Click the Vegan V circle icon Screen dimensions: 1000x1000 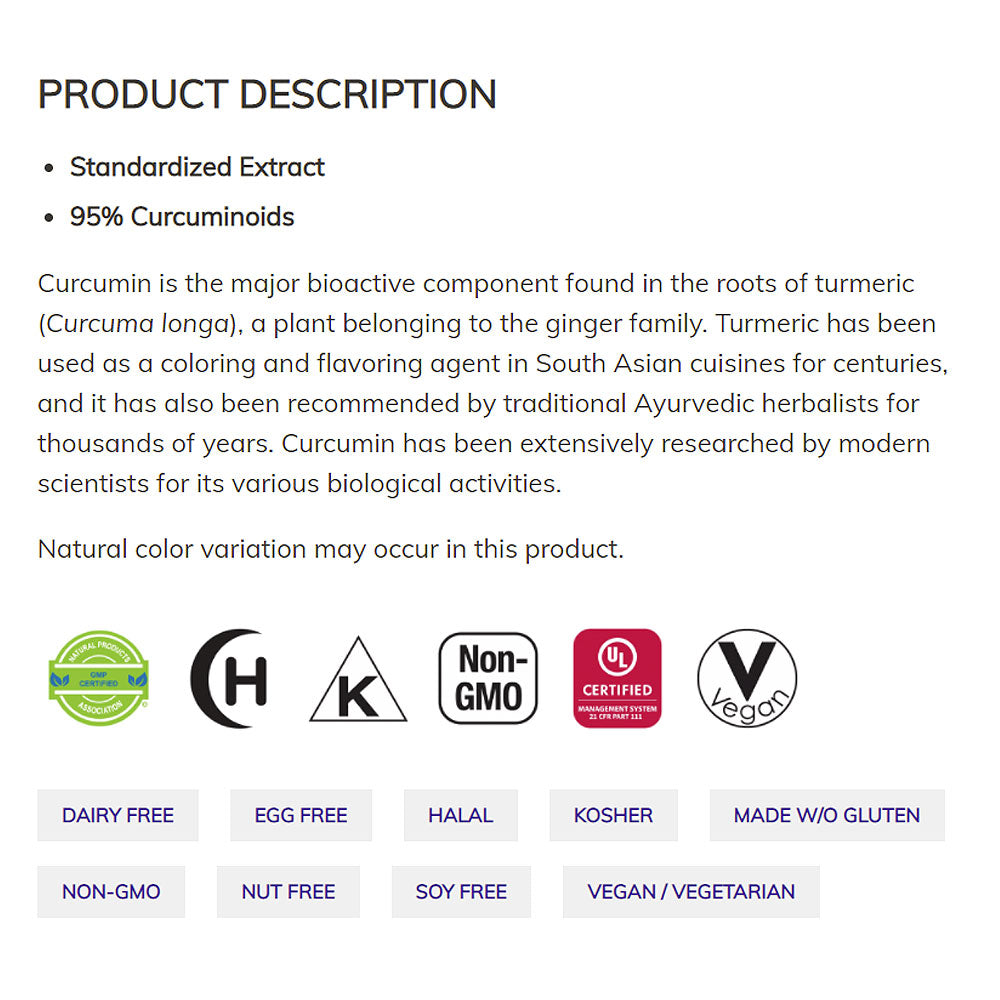click(747, 677)
